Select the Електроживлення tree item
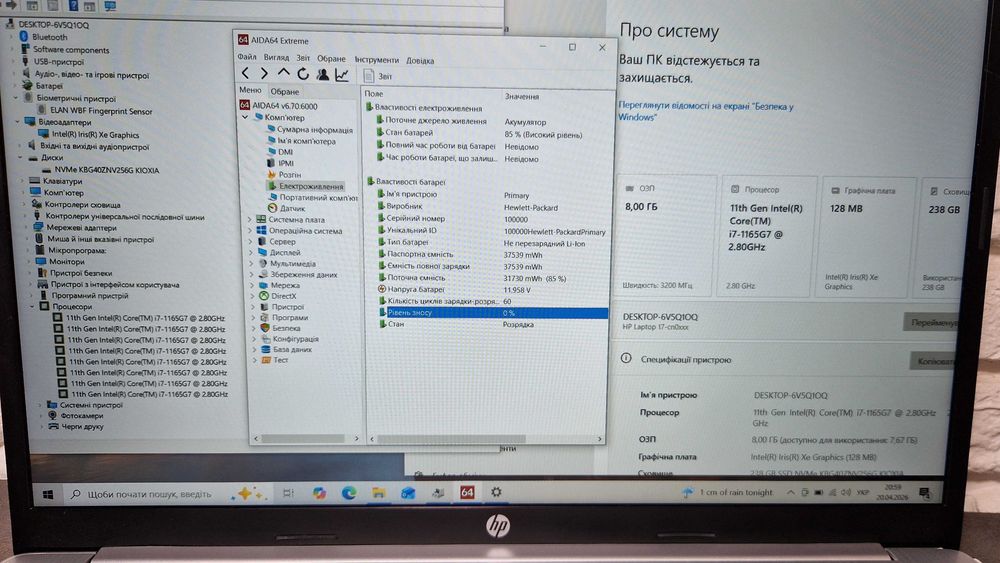1000x563 pixels. [305, 186]
